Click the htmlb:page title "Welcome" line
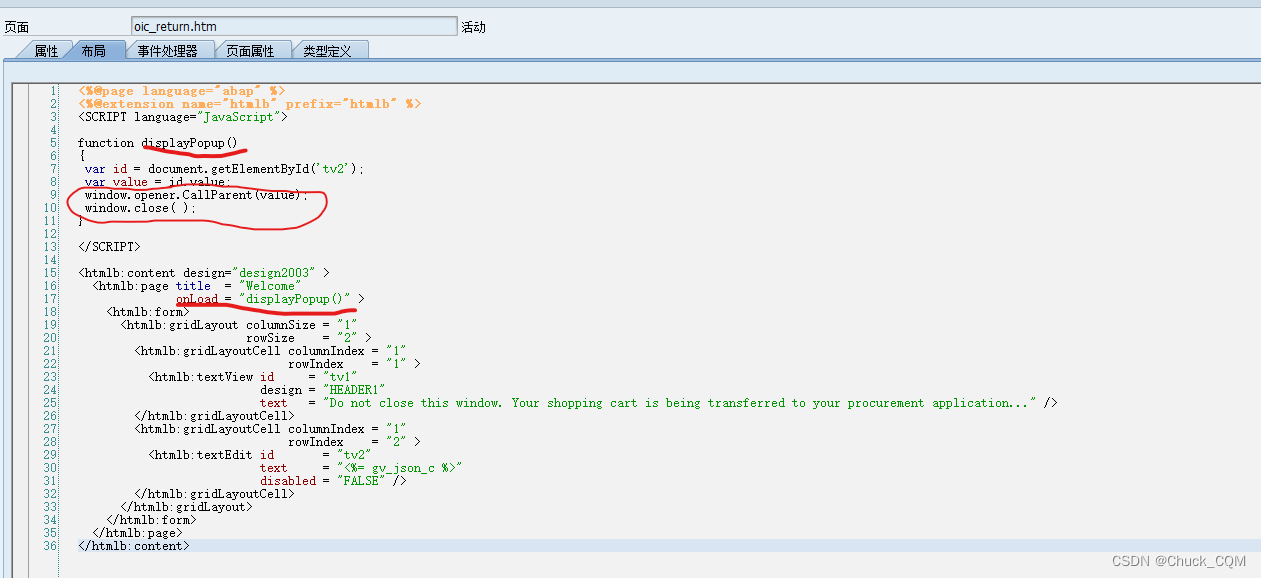The image size is (1261, 578). click(x=197, y=285)
